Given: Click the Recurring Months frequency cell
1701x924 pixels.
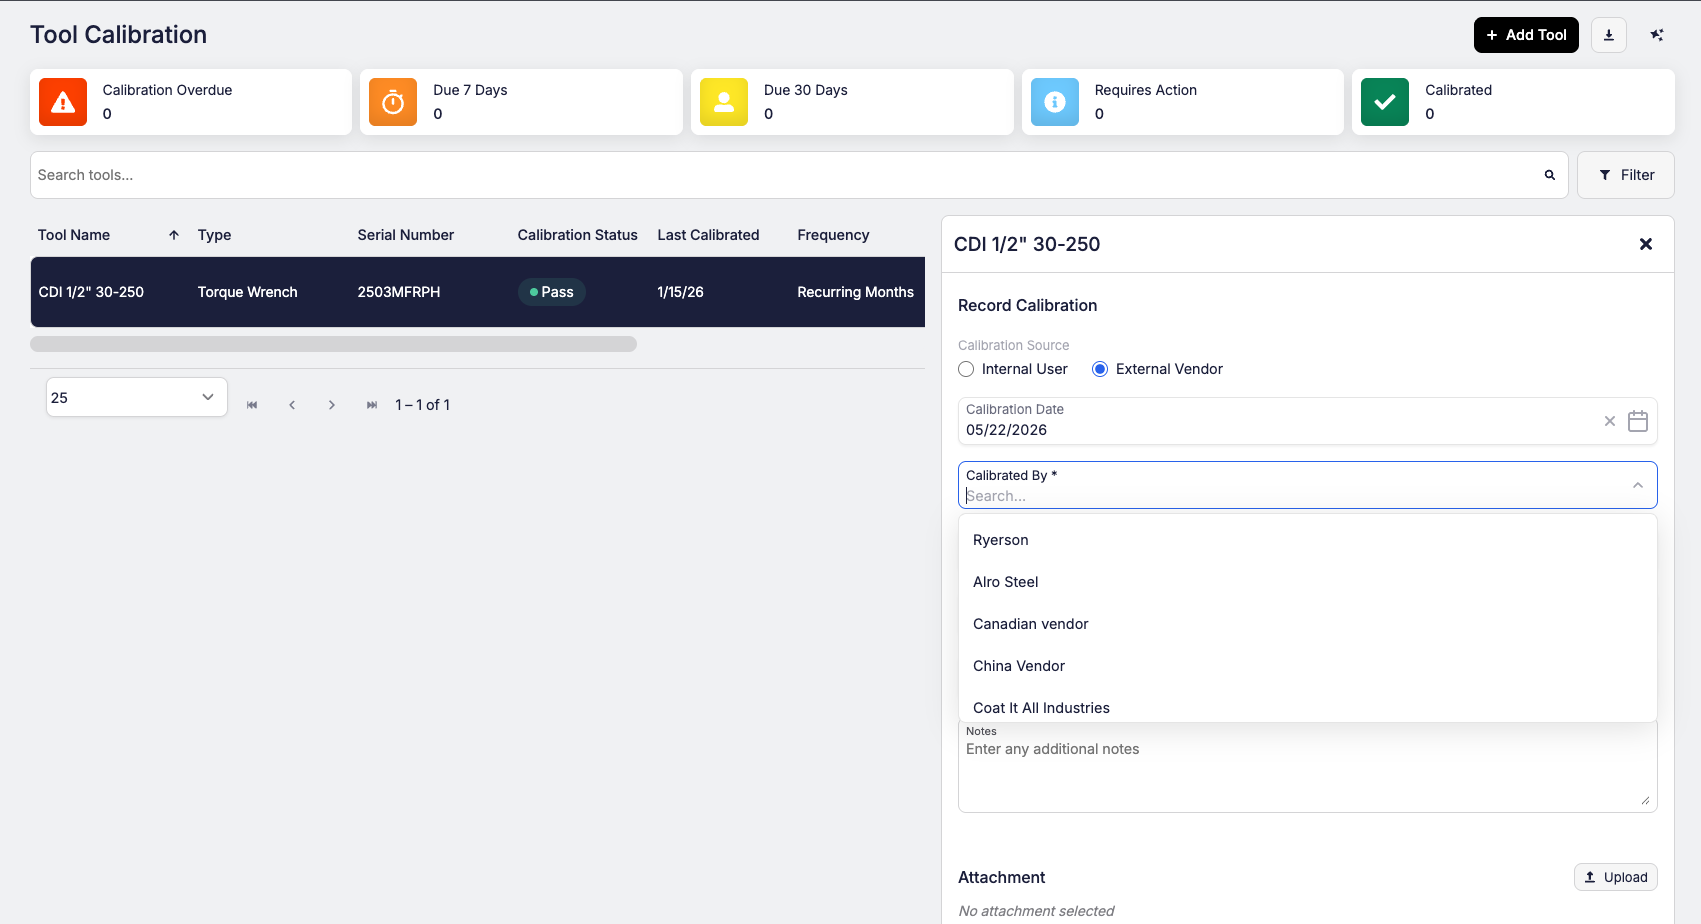Looking at the screenshot, I should tap(856, 292).
